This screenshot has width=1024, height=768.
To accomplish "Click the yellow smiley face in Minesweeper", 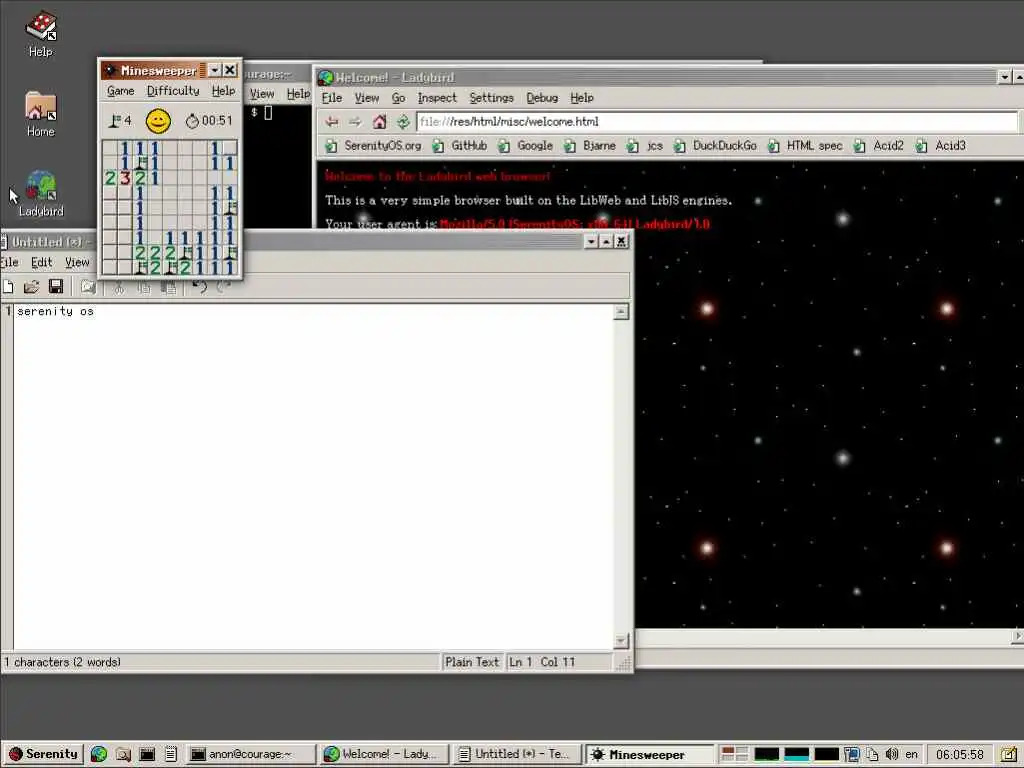I will tap(158, 121).
